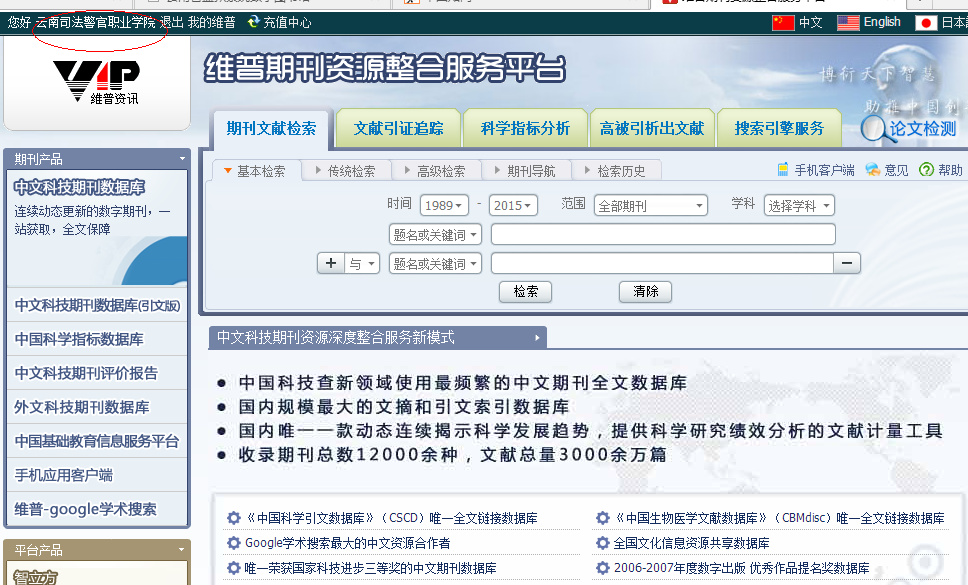Open 中文科技期刊数据库(引文版) link
This screenshot has height=585, width=968.
pyautogui.click(x=98, y=305)
